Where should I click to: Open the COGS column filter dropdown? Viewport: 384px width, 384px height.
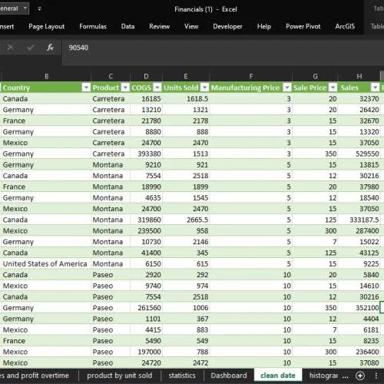(157, 88)
